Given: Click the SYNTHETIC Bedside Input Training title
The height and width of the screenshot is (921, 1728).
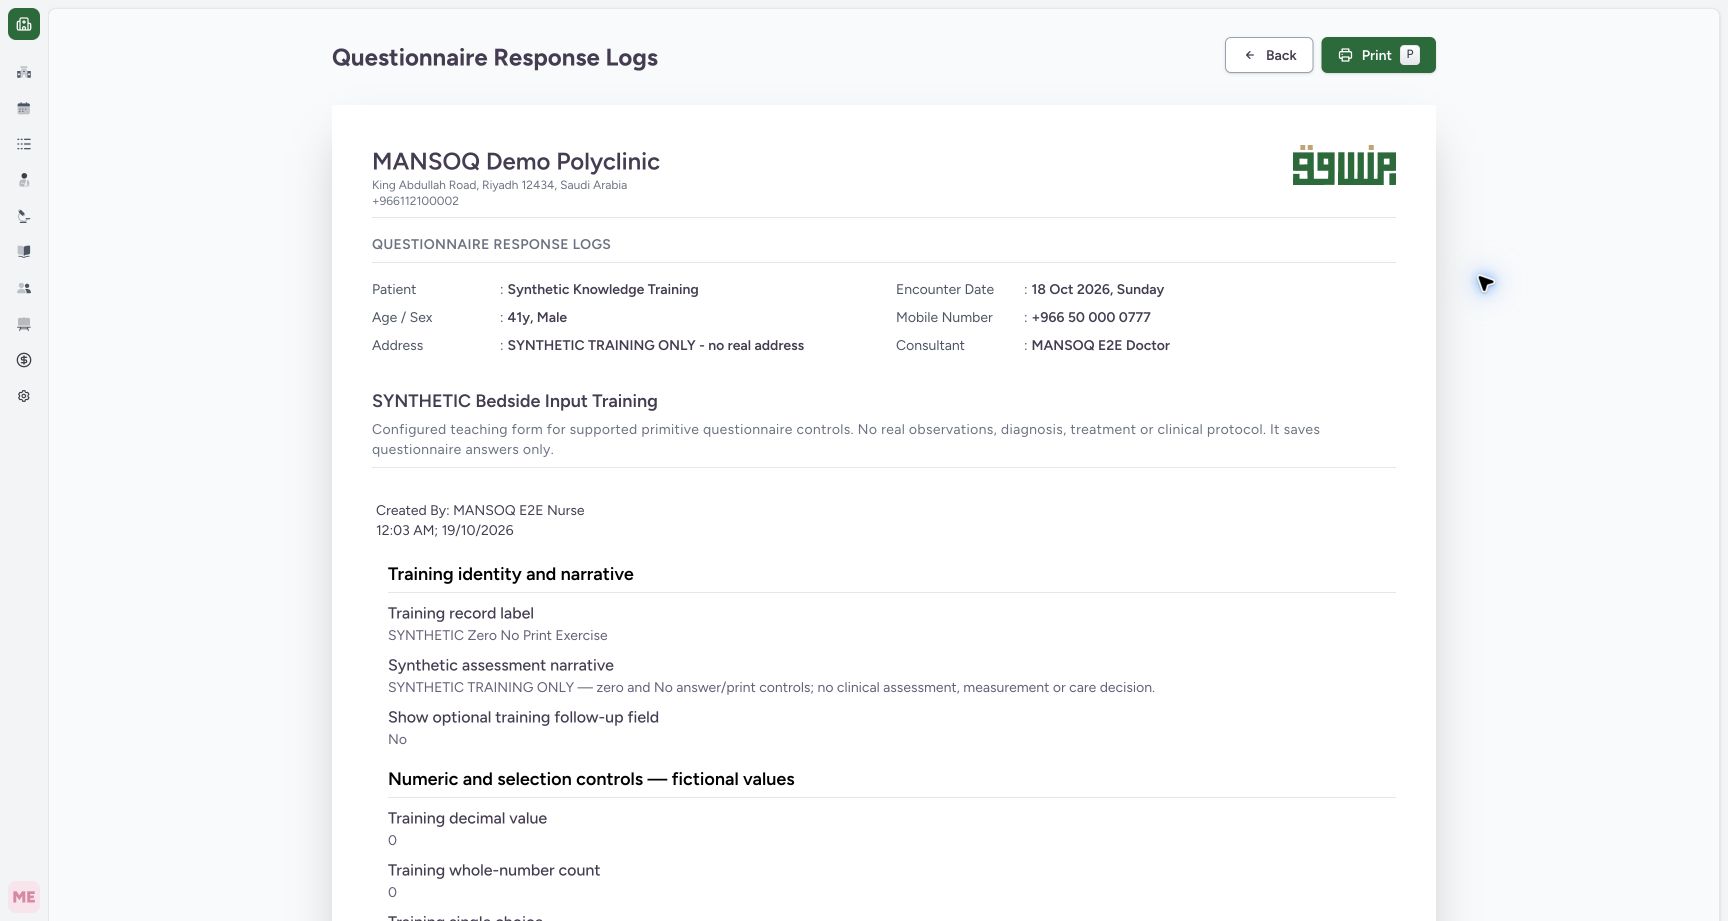Looking at the screenshot, I should coord(515,401).
